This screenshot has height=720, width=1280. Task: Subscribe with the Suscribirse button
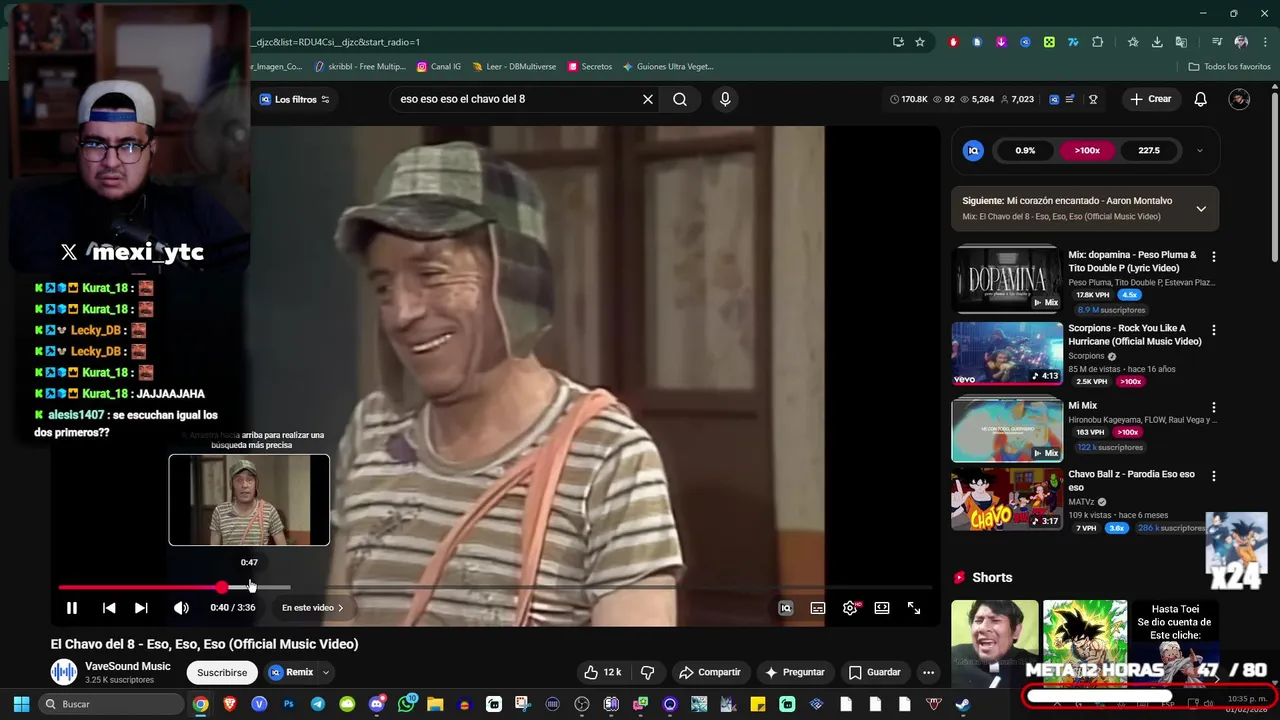pos(222,673)
